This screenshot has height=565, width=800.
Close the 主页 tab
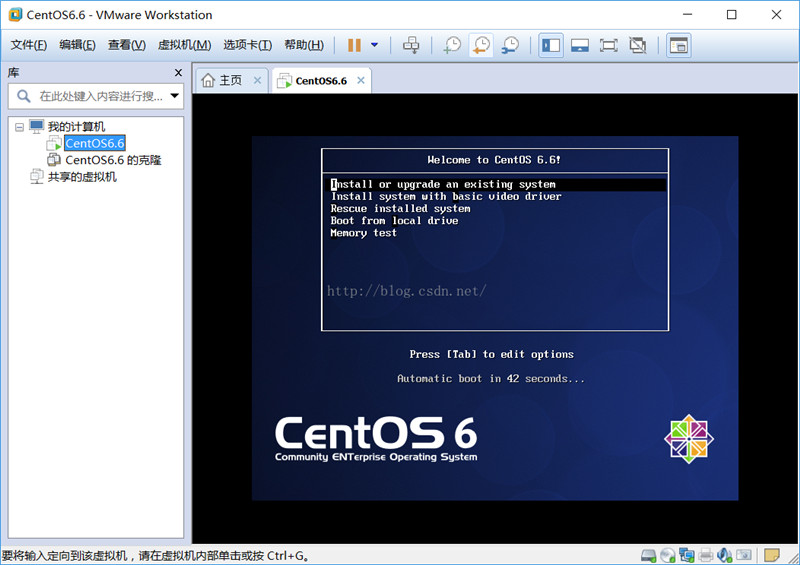tap(258, 81)
